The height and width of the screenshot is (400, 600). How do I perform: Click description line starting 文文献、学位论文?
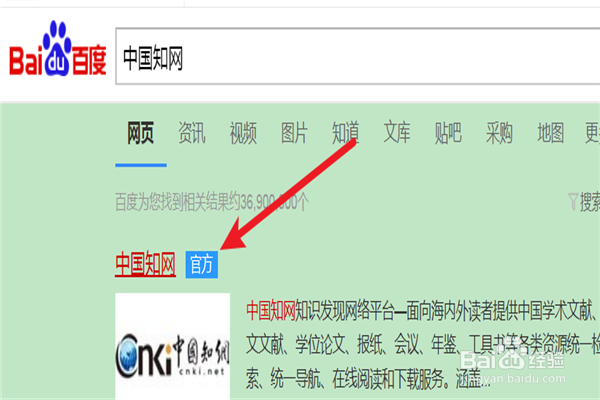pos(423,344)
